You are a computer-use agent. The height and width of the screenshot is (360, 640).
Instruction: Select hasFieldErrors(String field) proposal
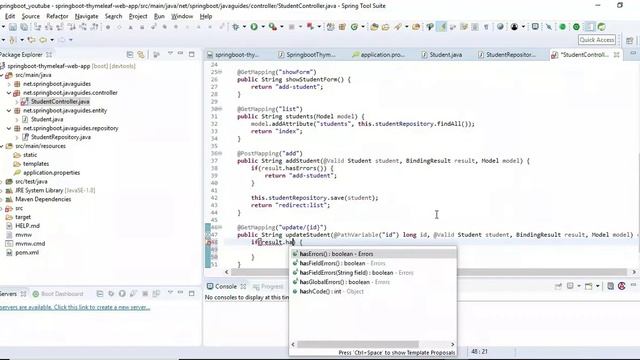373,273
